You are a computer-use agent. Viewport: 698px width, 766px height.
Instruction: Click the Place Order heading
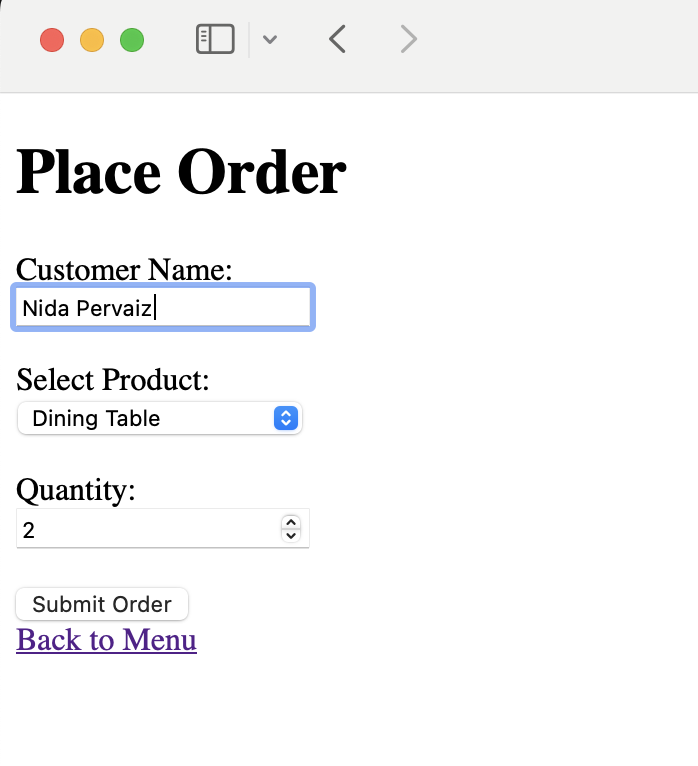181,172
